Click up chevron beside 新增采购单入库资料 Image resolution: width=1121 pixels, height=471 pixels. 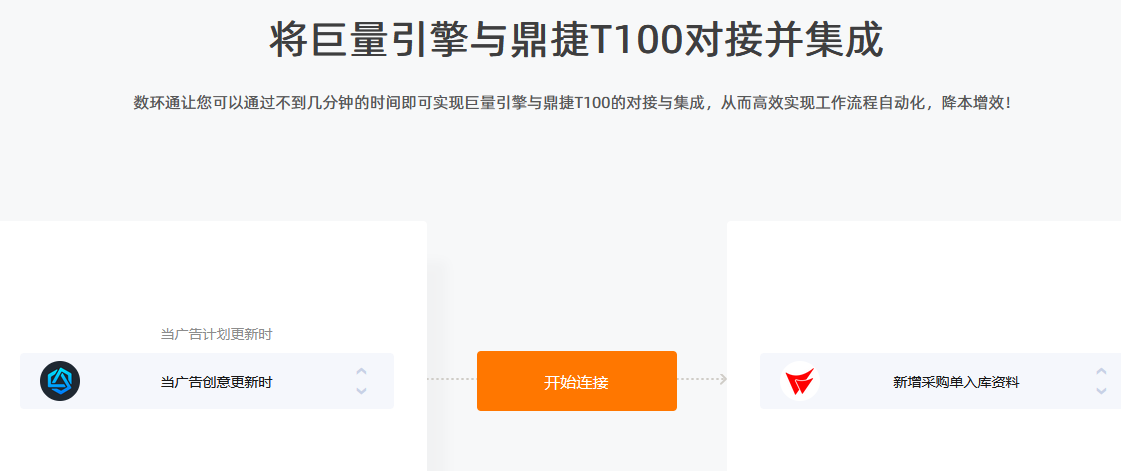[x=1101, y=372]
